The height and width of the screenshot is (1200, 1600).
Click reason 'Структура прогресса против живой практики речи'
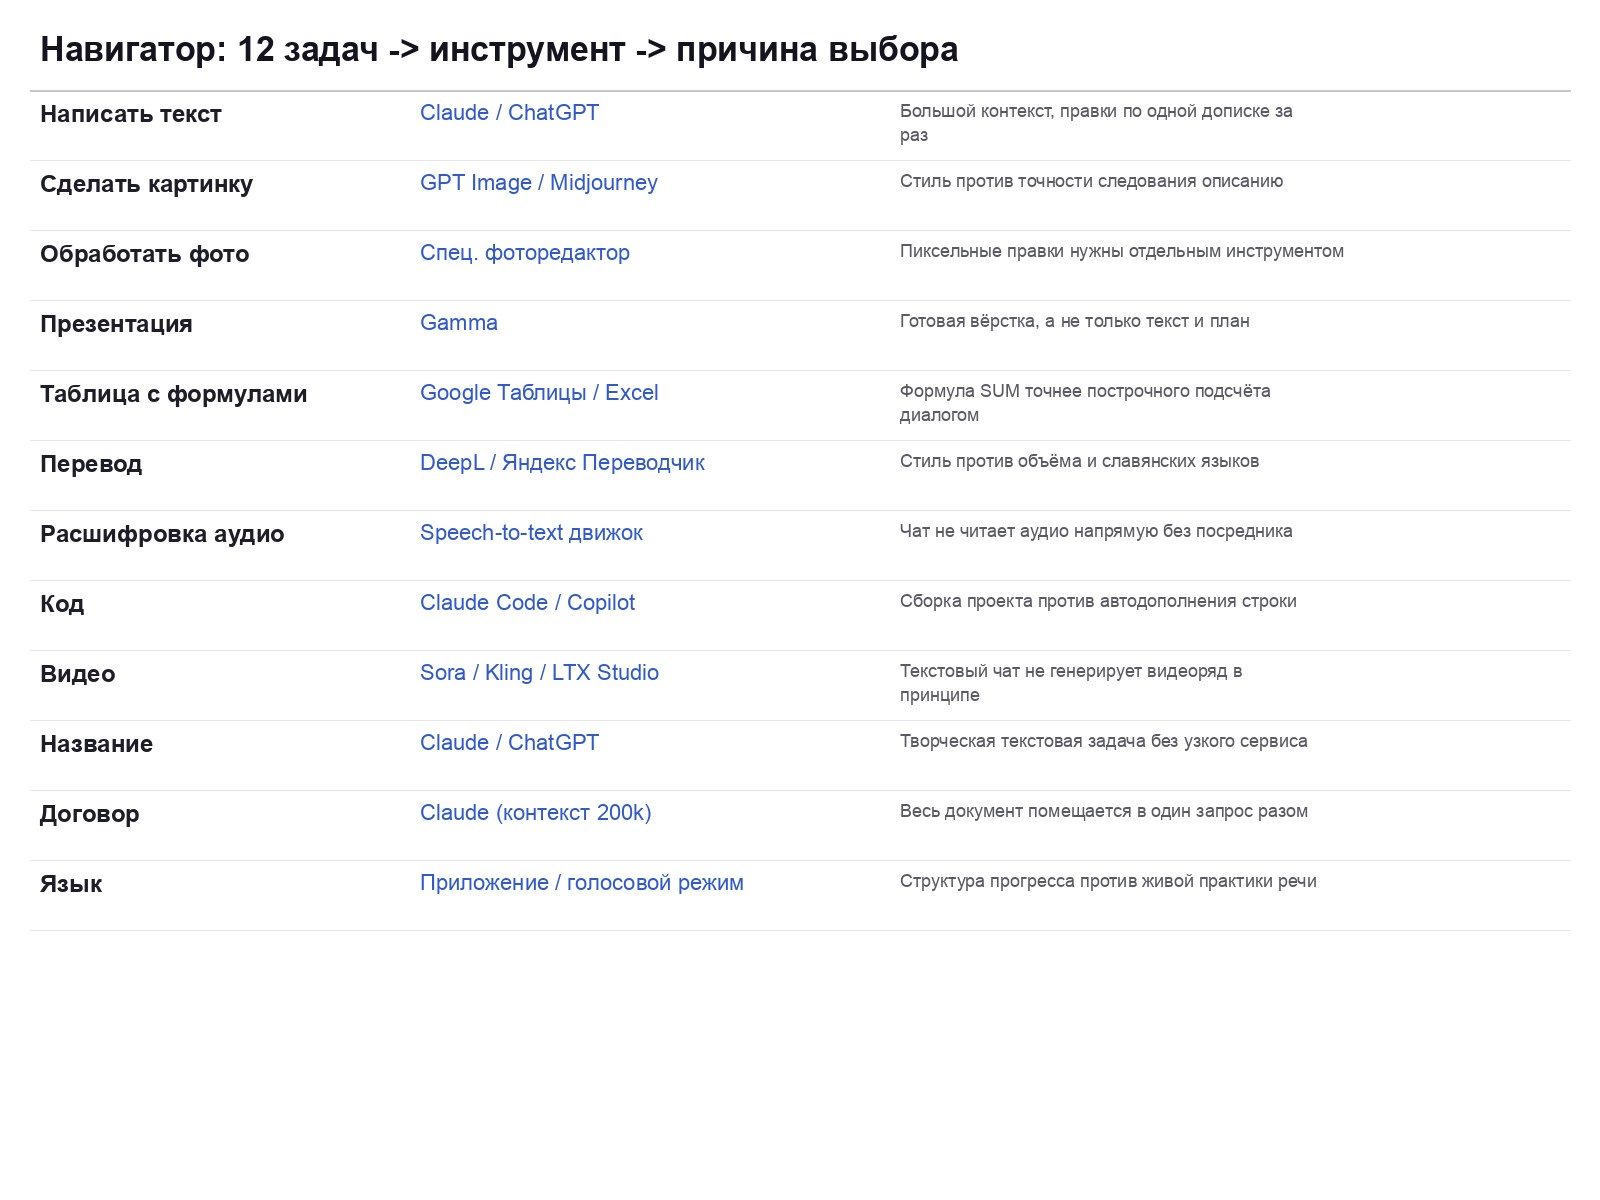pyautogui.click(x=1108, y=881)
